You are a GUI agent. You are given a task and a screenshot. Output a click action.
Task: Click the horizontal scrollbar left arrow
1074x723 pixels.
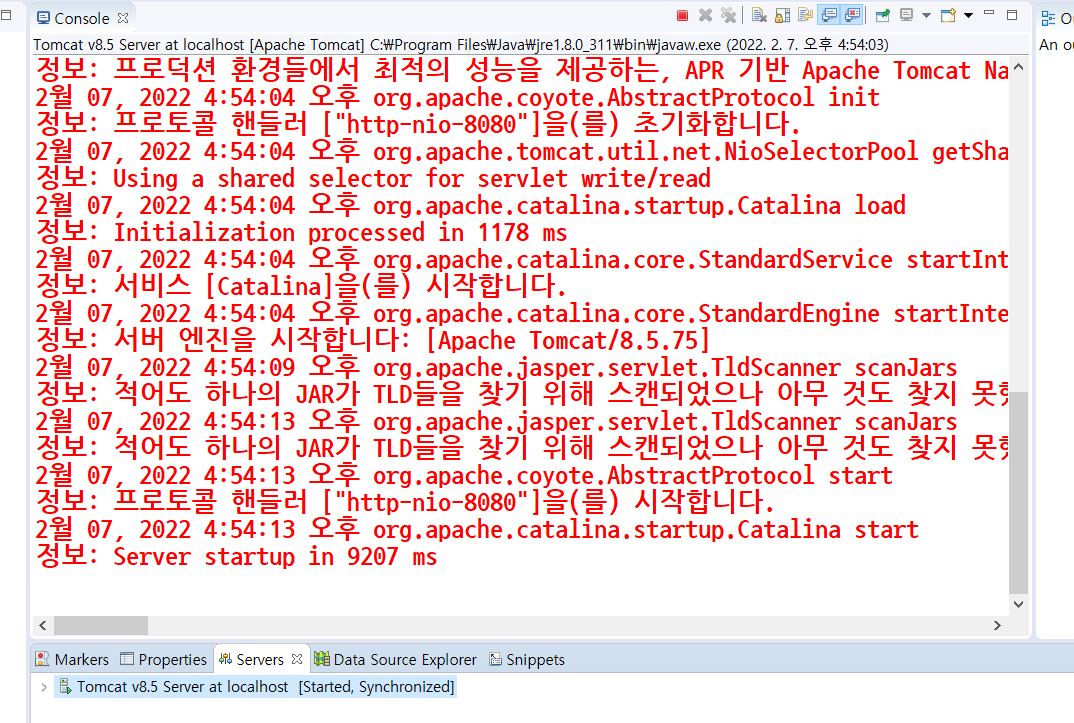[x=43, y=625]
